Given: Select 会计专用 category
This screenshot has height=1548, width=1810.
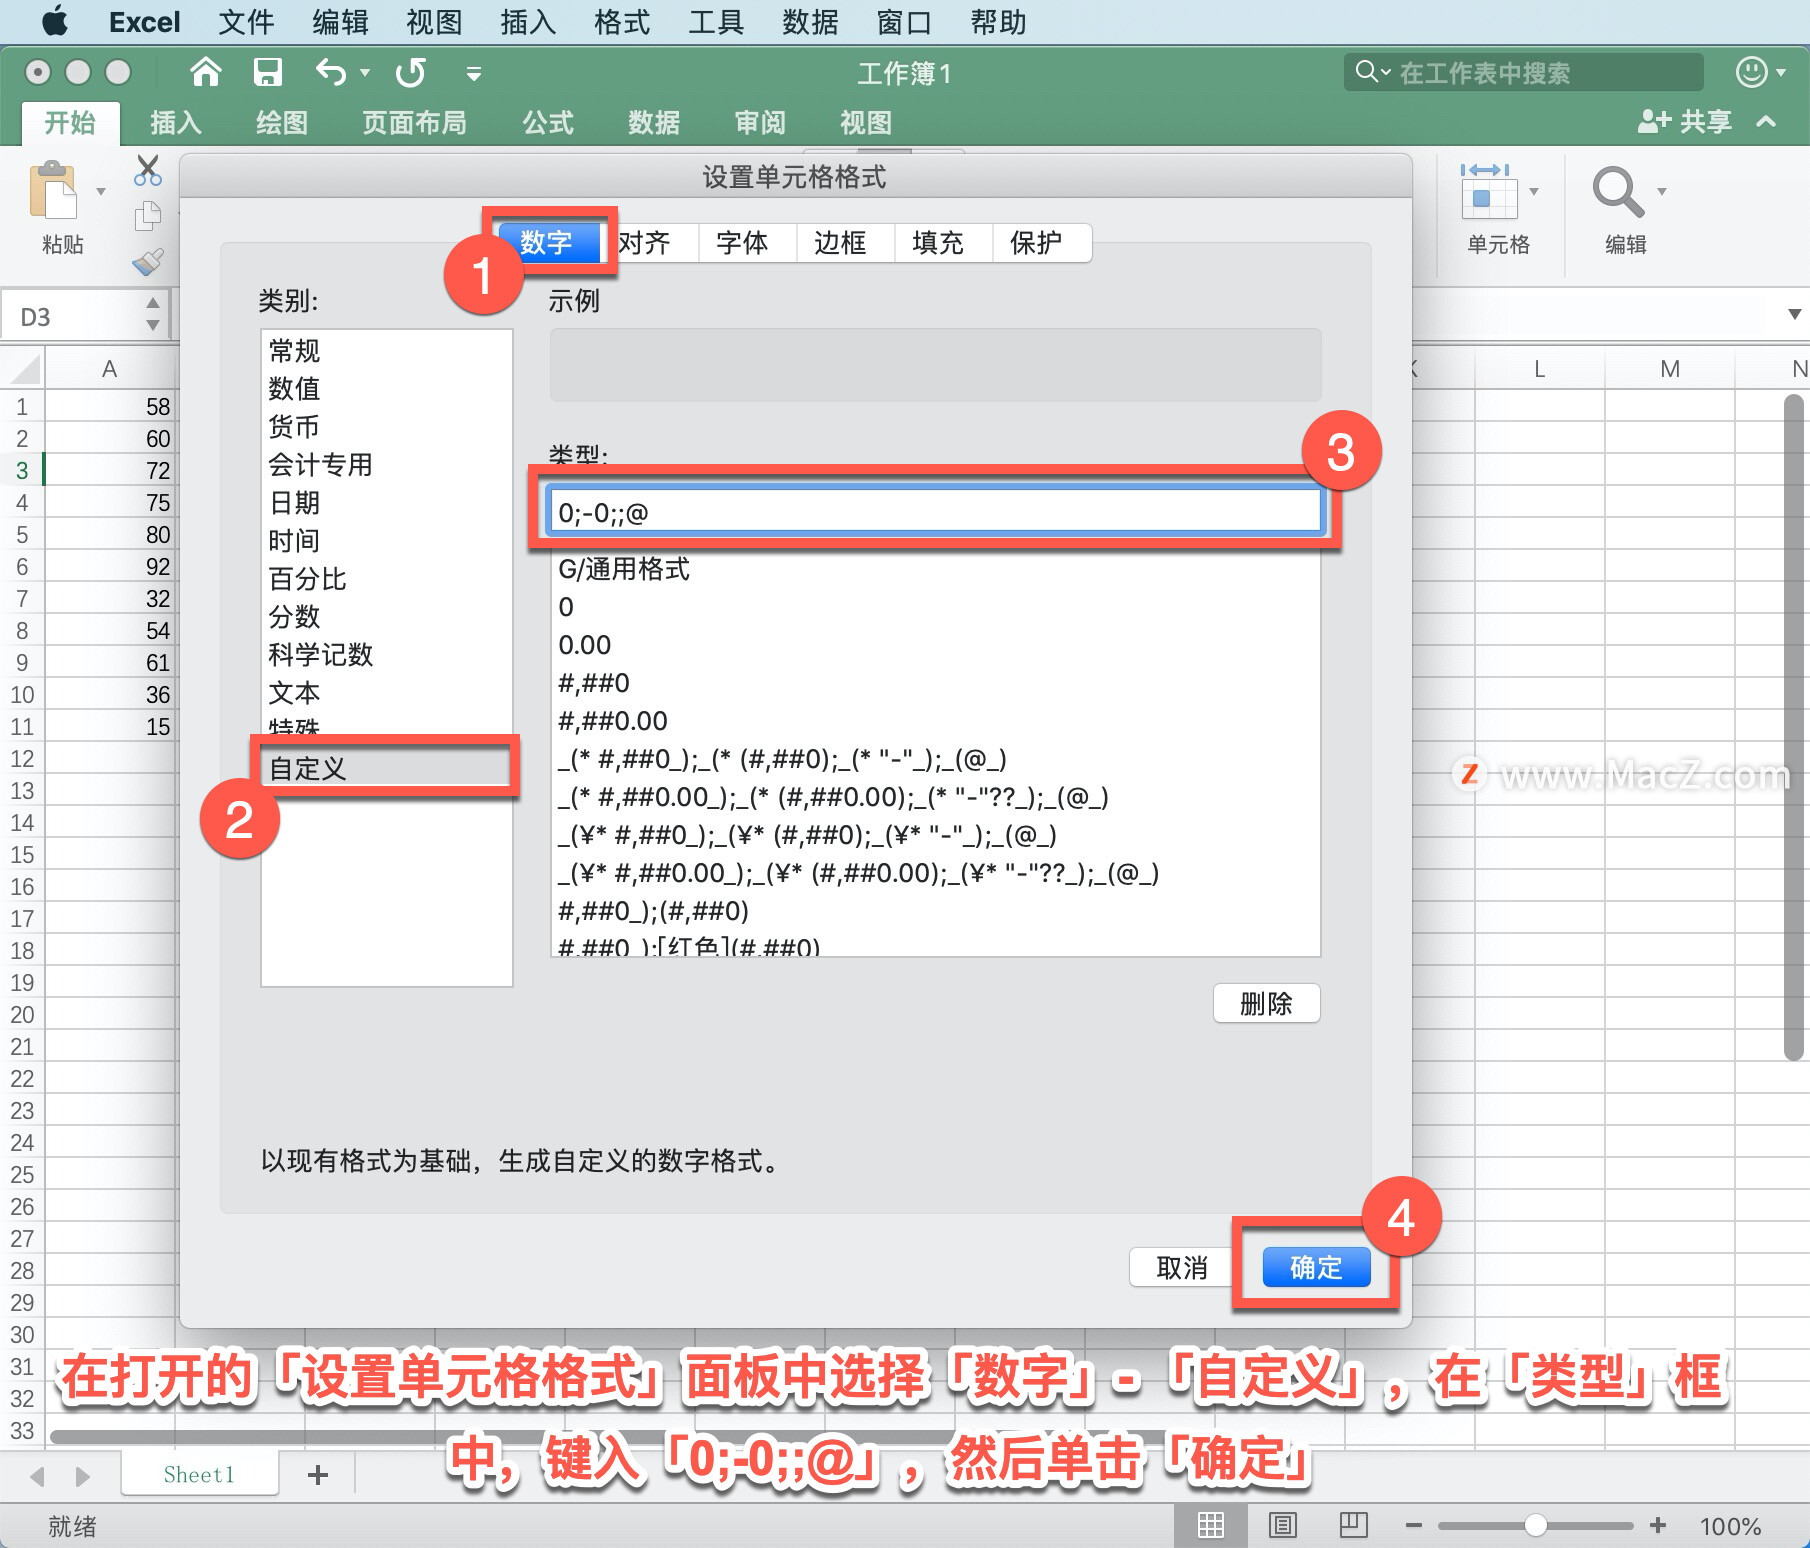Looking at the screenshot, I should pos(386,465).
